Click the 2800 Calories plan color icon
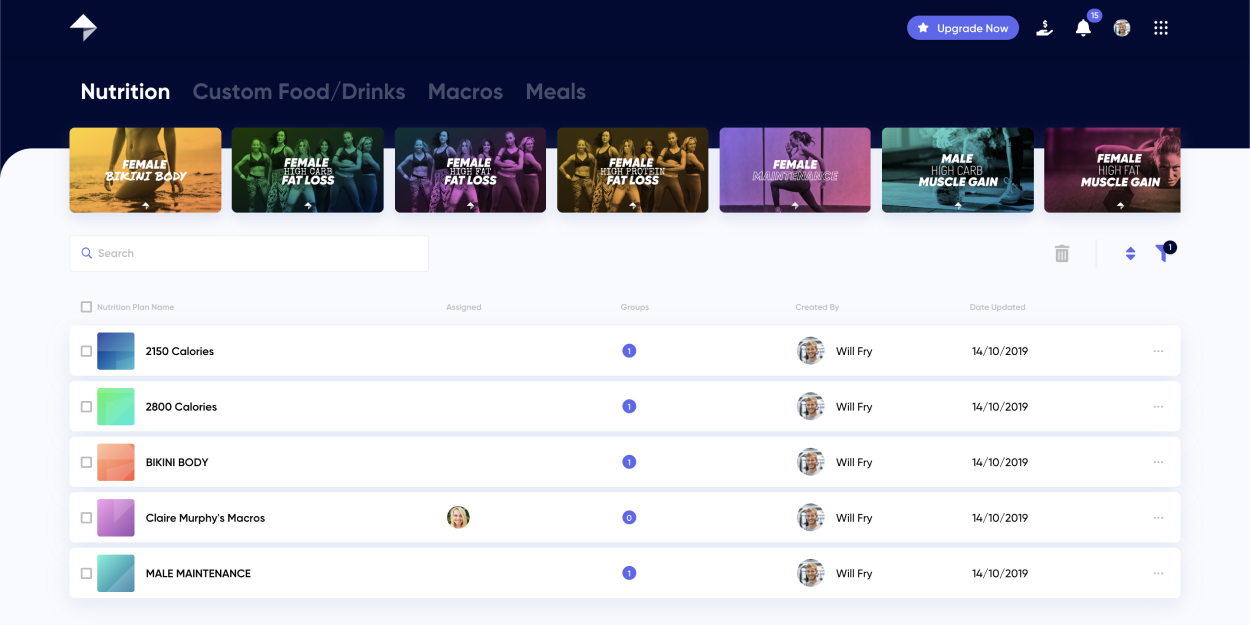 (x=116, y=407)
